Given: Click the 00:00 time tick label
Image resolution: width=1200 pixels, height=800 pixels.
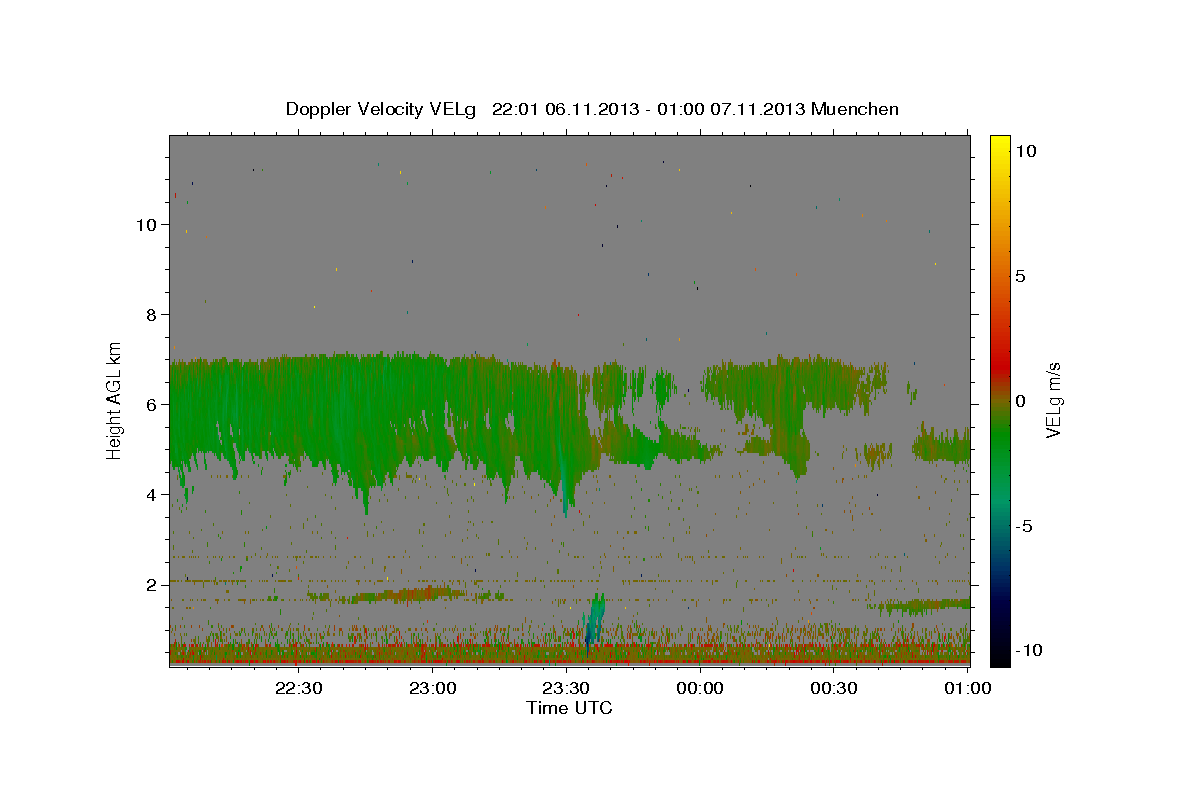Looking at the screenshot, I should tap(700, 688).
